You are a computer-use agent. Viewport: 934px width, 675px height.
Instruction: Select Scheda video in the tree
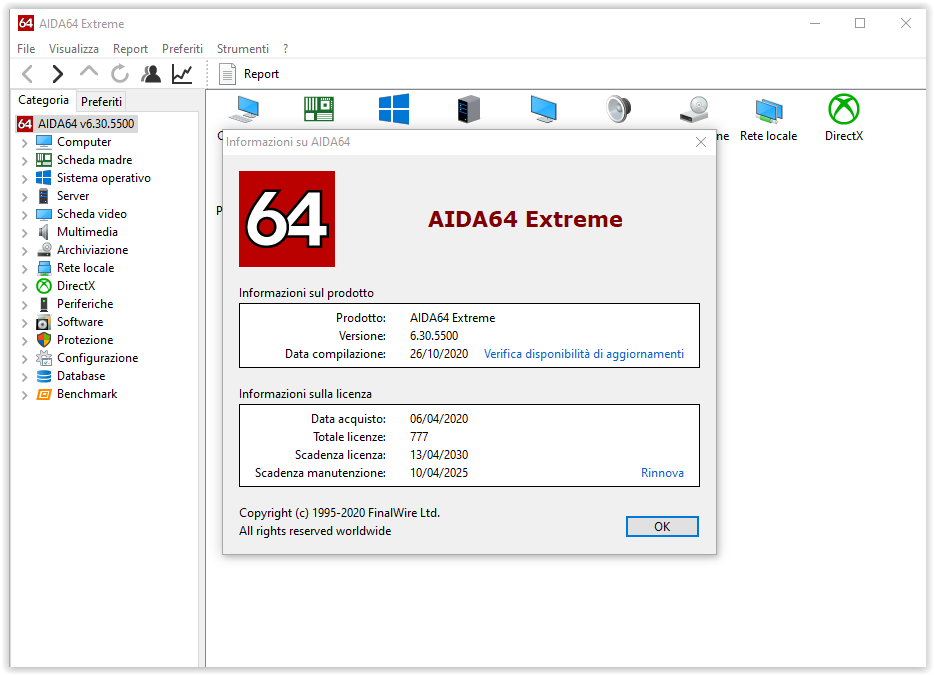[92, 214]
